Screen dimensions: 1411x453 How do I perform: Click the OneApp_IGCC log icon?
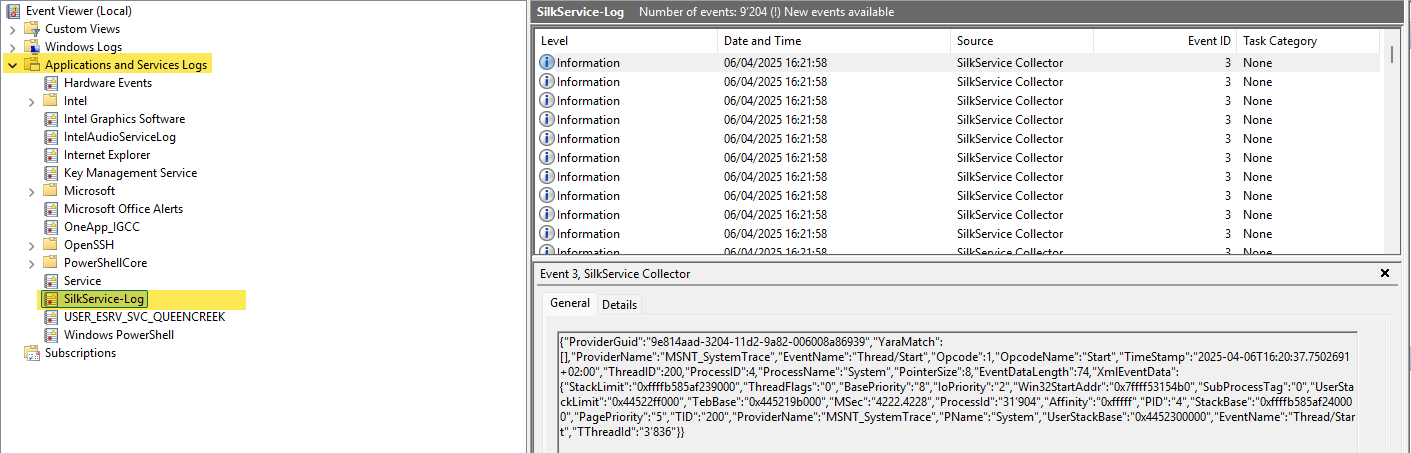pyautogui.click(x=52, y=227)
